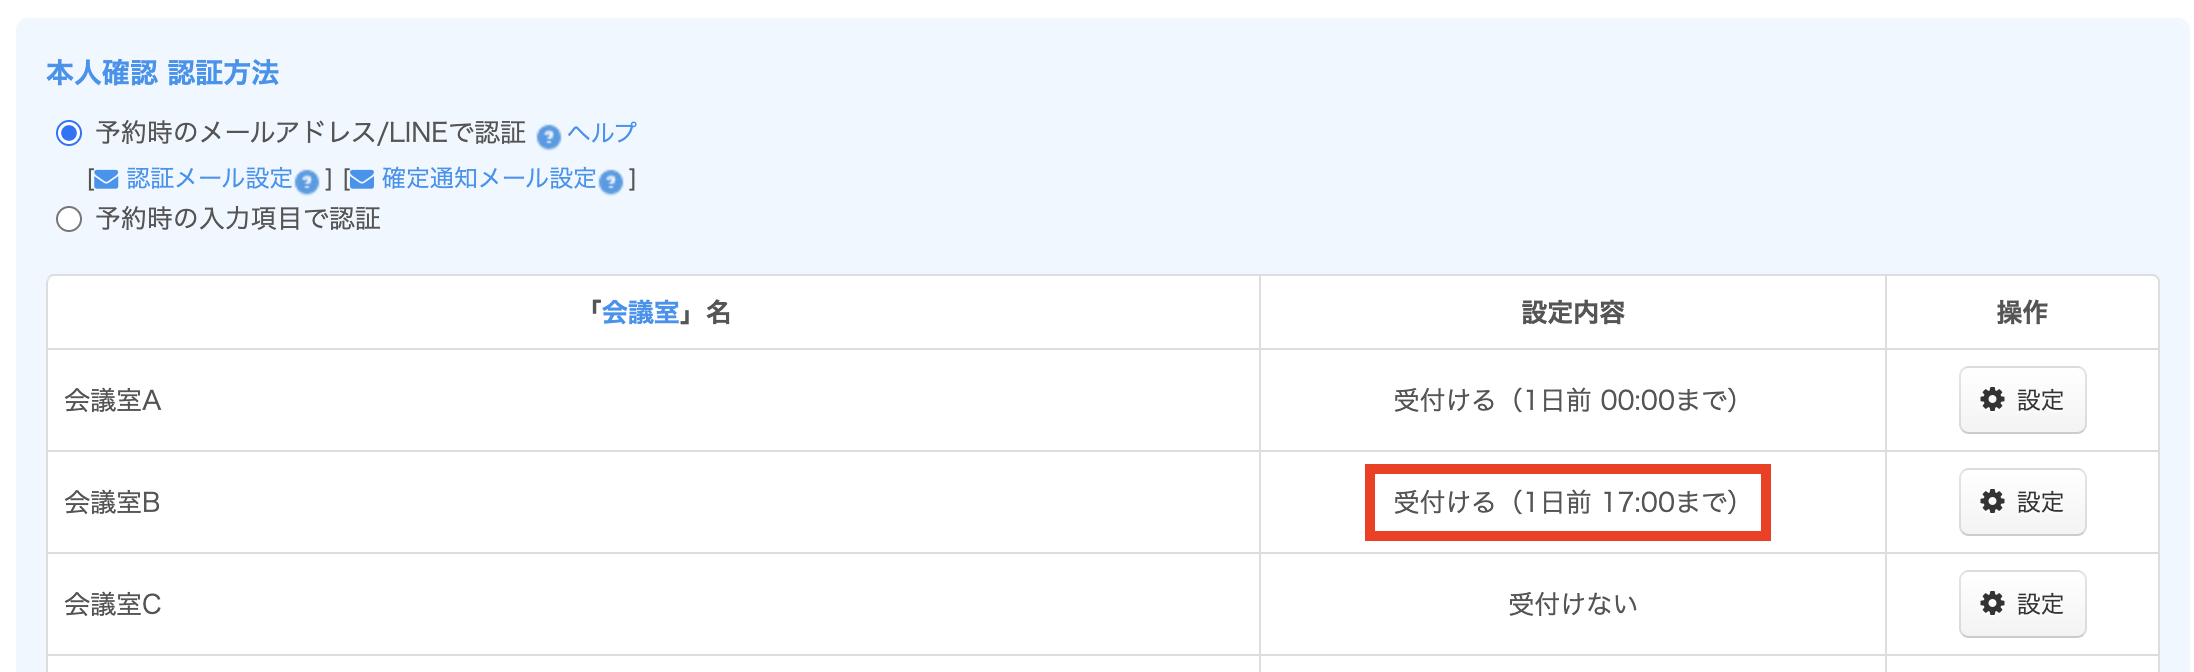Screen dimensions: 2194x672
Task: Click envelope icon for 確定通知メール設定
Action: 361,180
